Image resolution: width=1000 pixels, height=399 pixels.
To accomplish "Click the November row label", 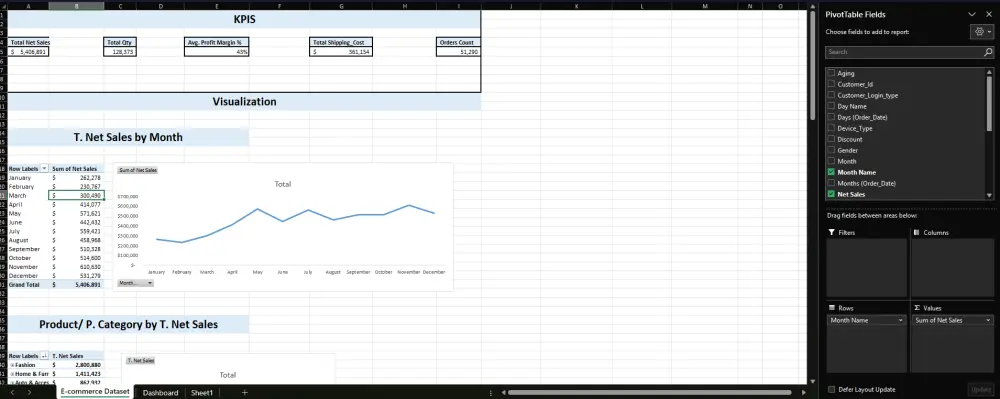I will click(23, 267).
